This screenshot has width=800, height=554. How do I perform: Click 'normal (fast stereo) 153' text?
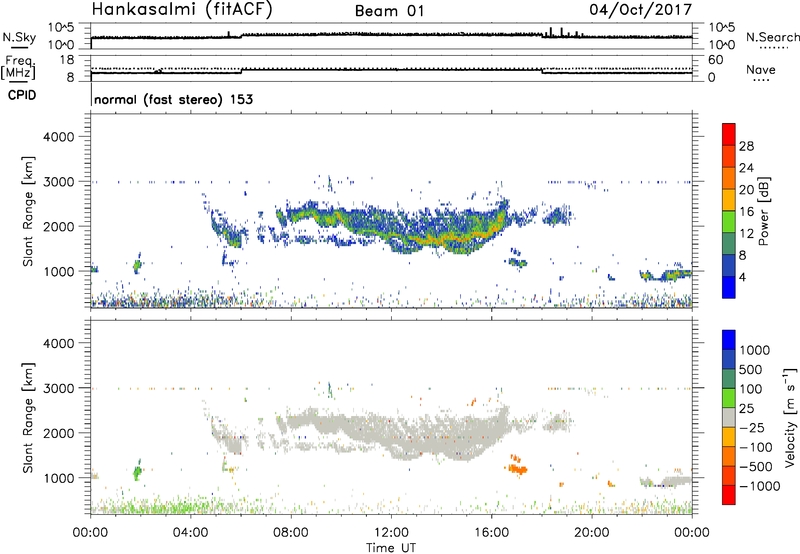[x=173, y=100]
